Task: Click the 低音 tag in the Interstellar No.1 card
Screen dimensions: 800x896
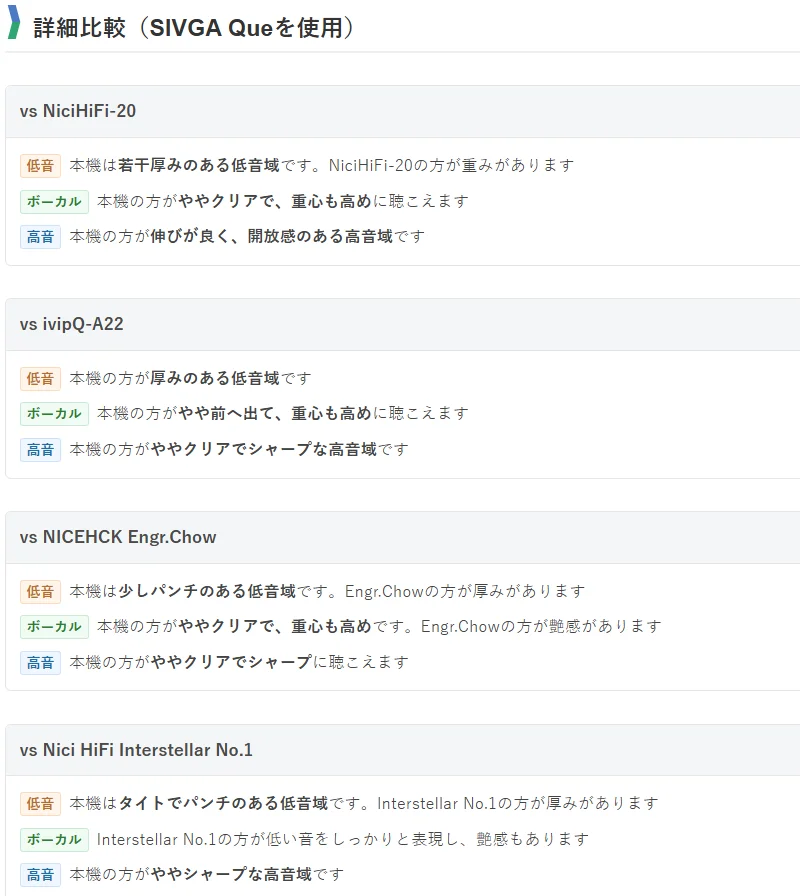Action: (40, 804)
